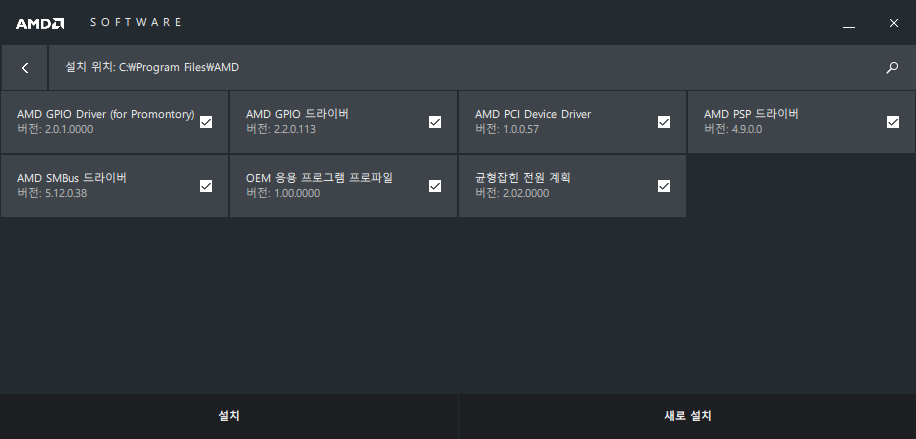Click the 설치 button

point(229,416)
